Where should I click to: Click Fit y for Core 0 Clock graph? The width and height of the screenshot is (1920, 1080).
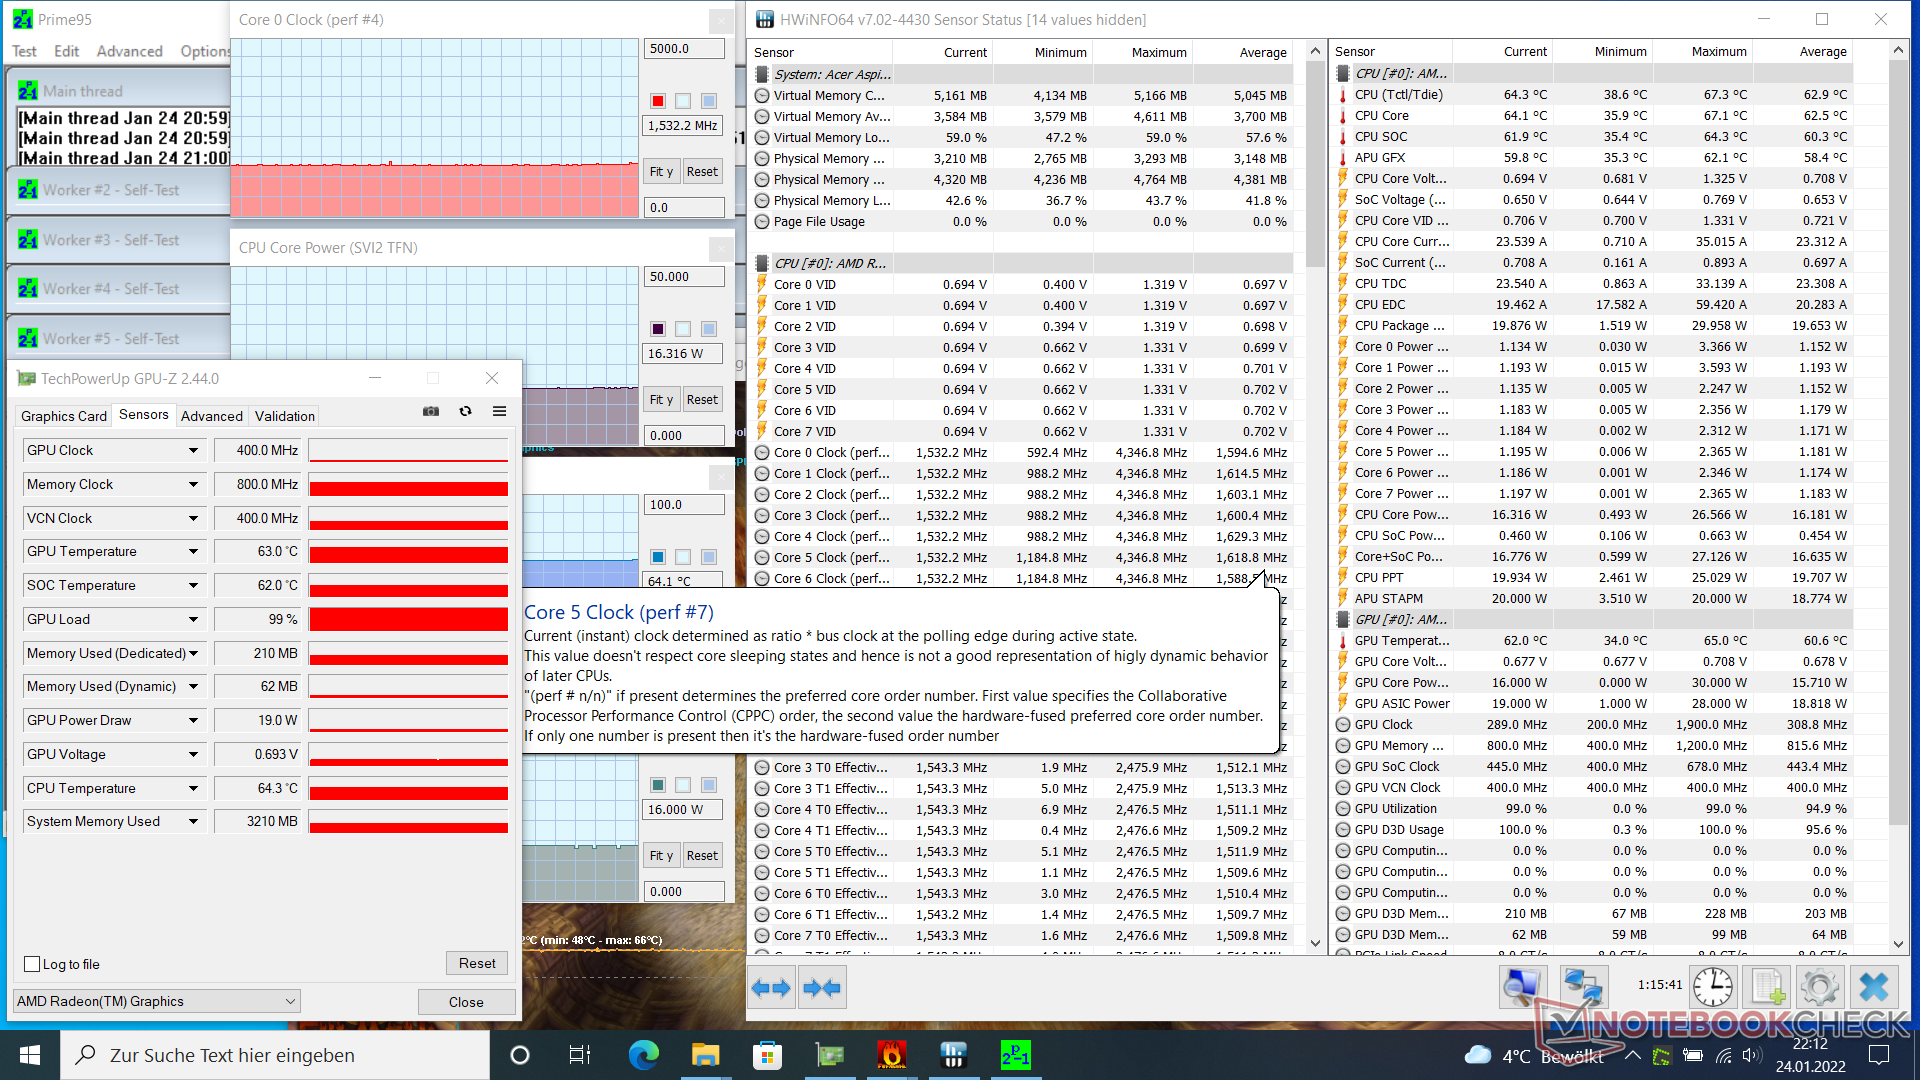pyautogui.click(x=660, y=171)
